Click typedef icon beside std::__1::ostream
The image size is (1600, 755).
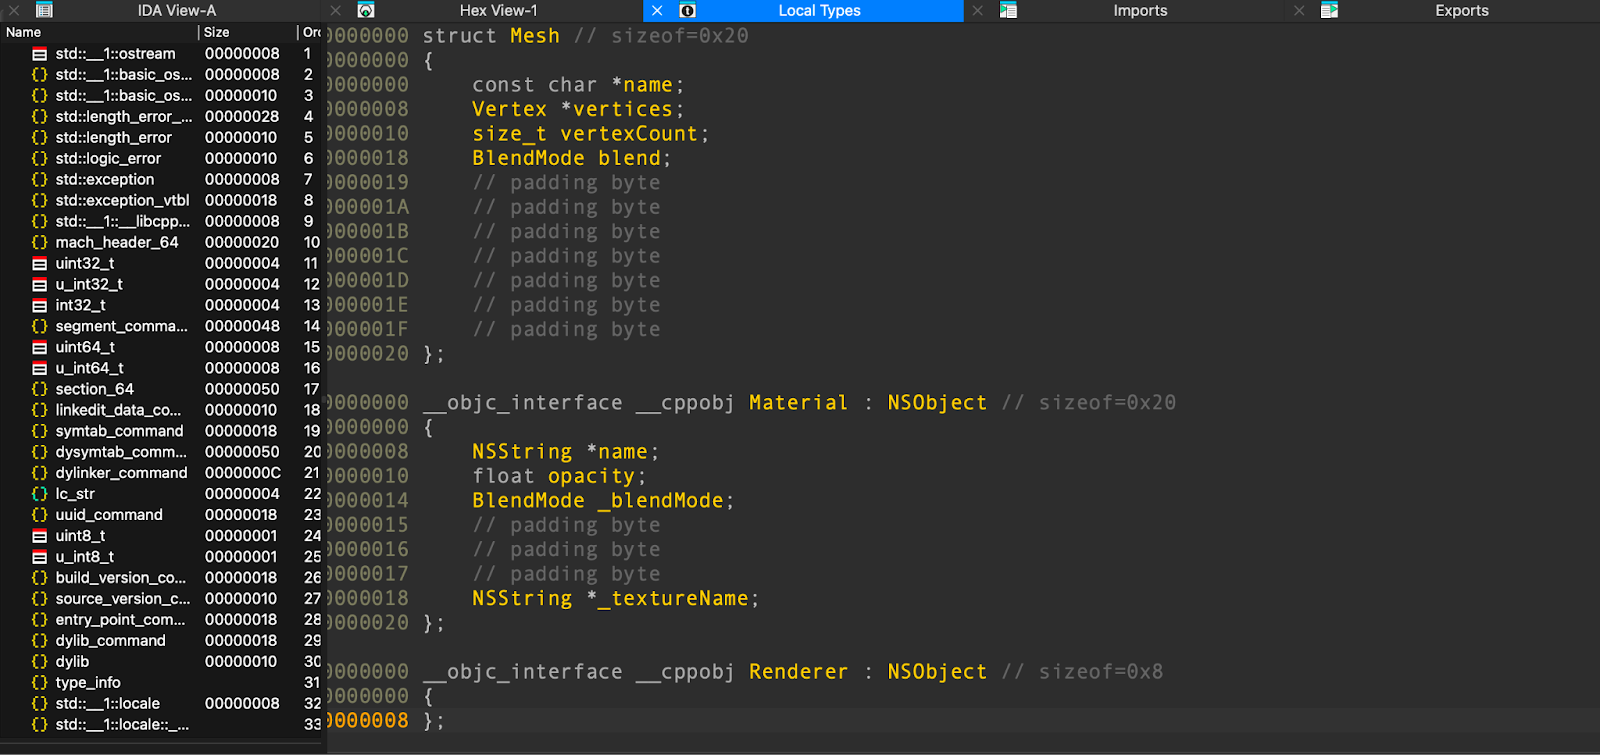pyautogui.click(x=39, y=54)
